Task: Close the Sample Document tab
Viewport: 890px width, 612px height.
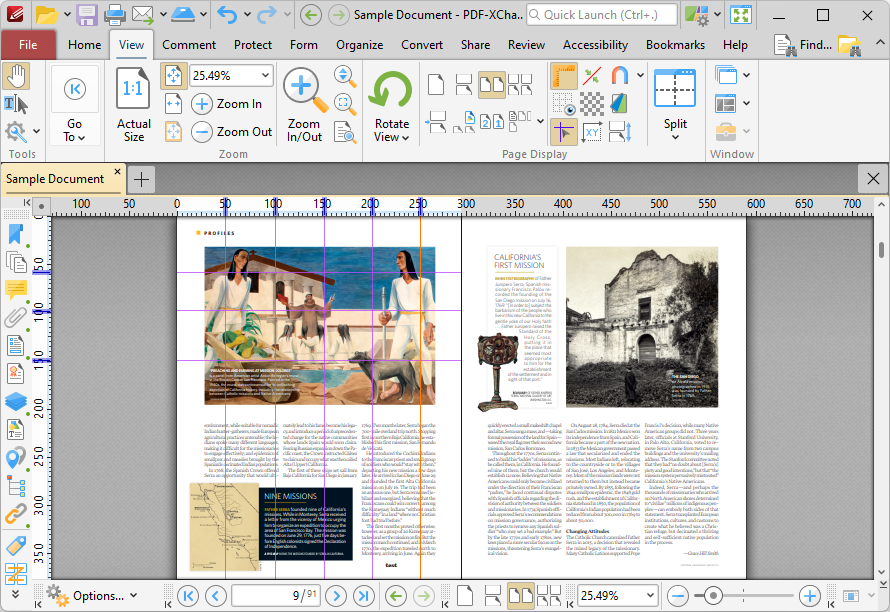Action: pyautogui.click(x=117, y=171)
